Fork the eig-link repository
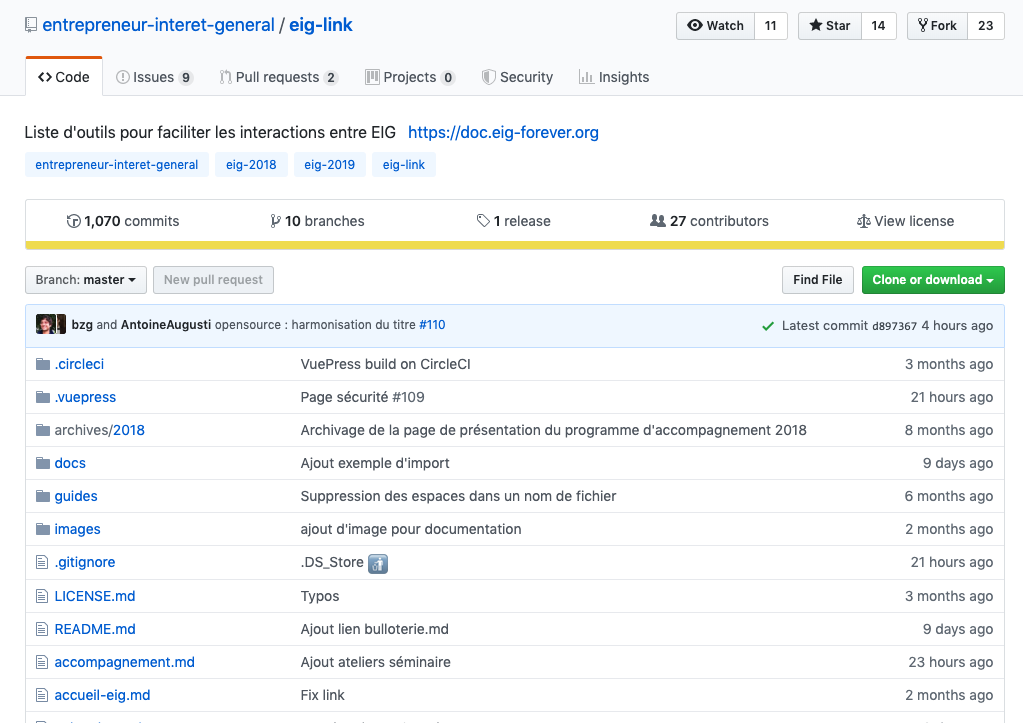1023x723 pixels. point(937,26)
